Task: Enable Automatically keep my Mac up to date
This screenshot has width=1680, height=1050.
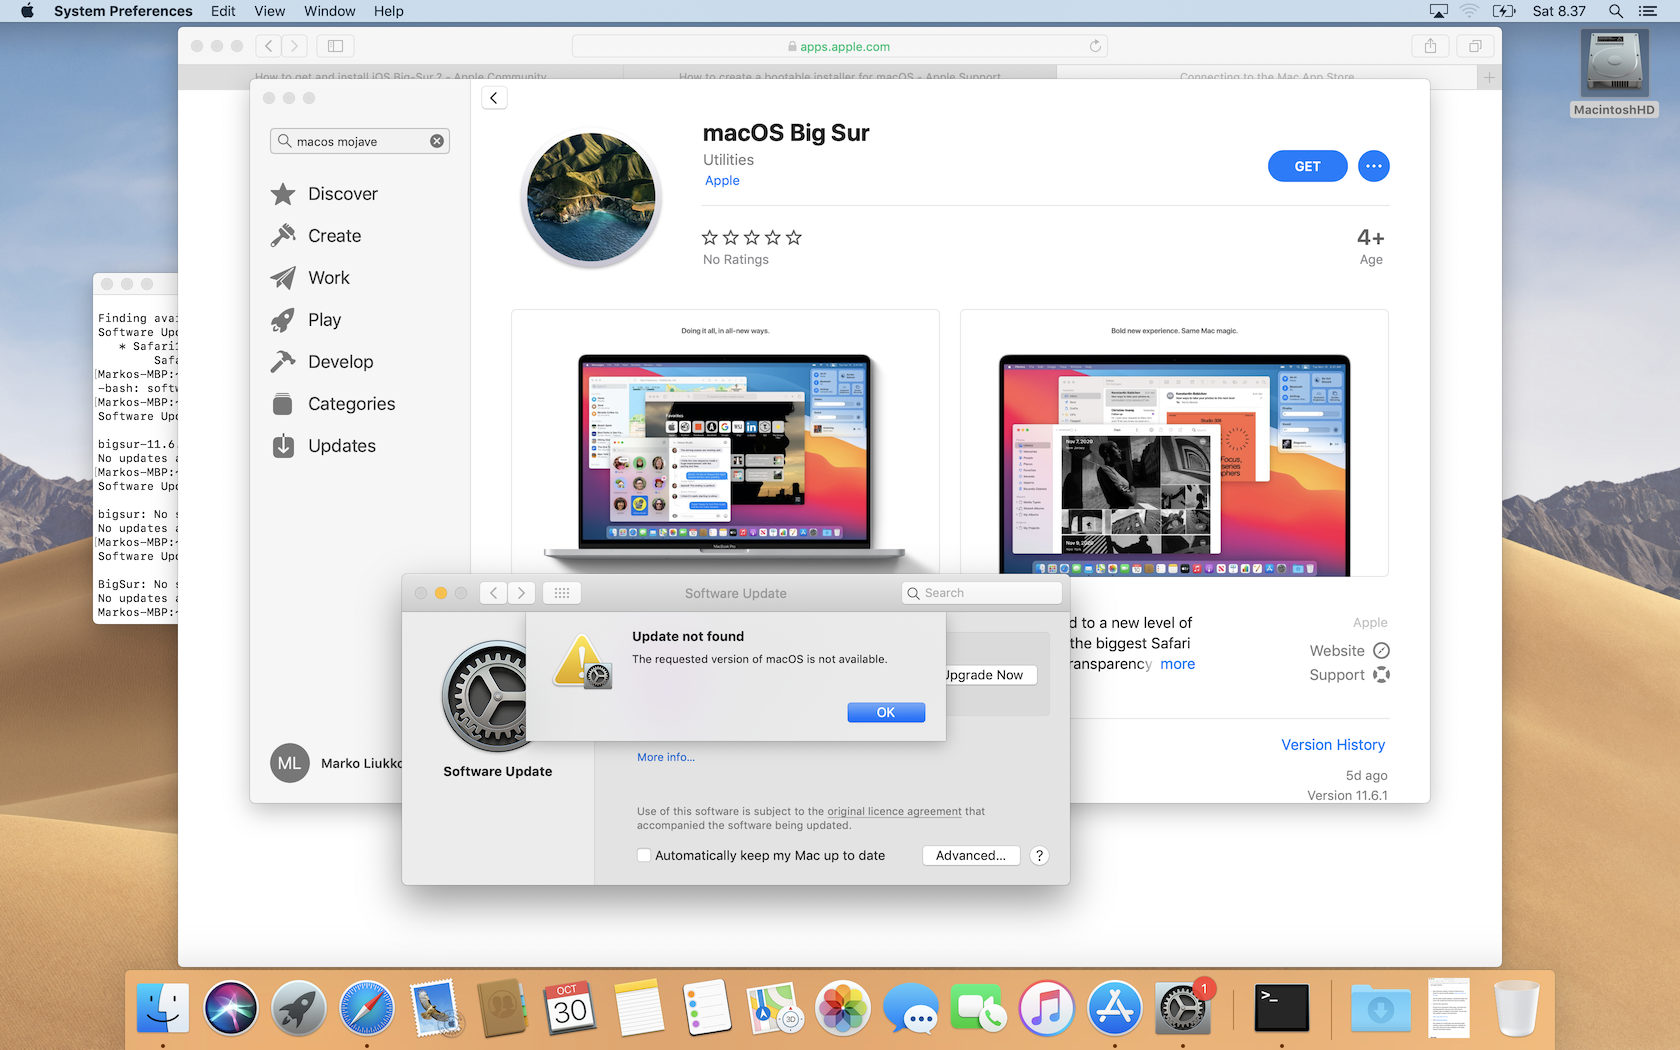Action: coord(644,855)
